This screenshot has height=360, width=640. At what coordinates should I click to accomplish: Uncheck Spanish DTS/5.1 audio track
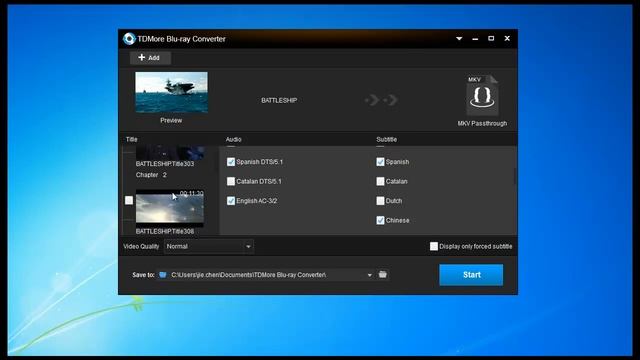(231, 162)
